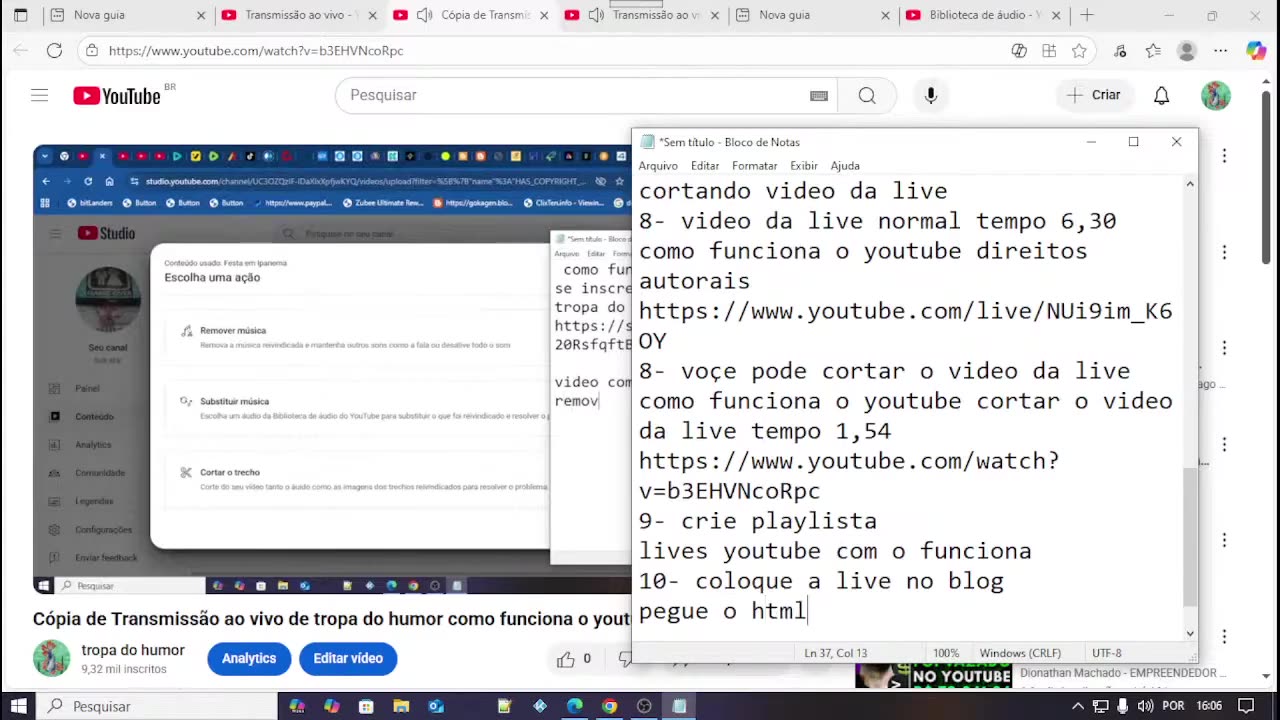Click the YouTube search magnifier button

point(866,95)
